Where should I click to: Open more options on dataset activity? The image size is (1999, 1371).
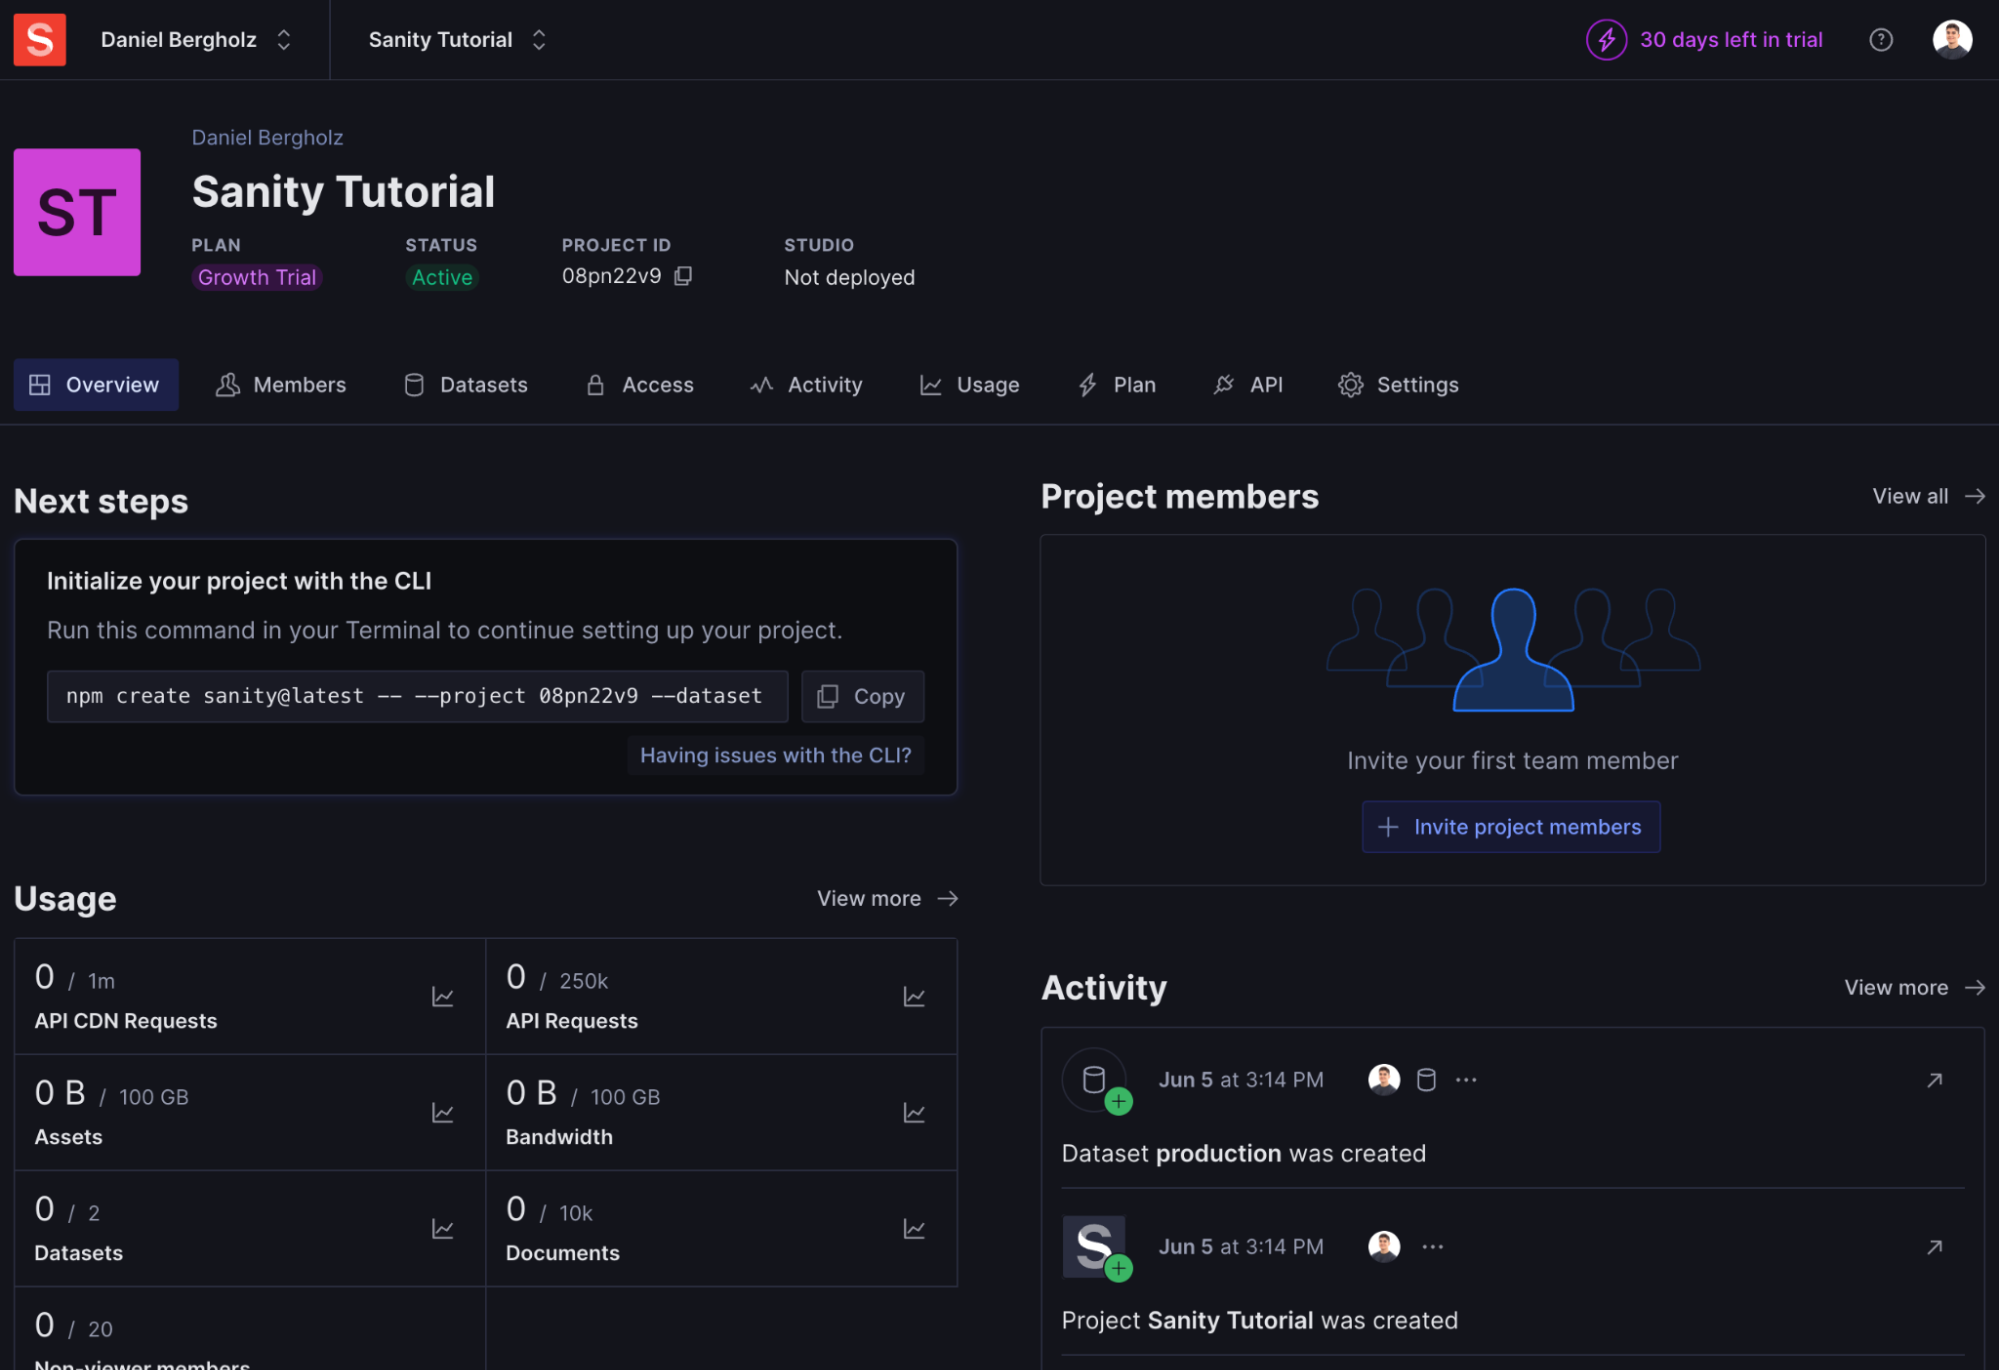1466,1080
